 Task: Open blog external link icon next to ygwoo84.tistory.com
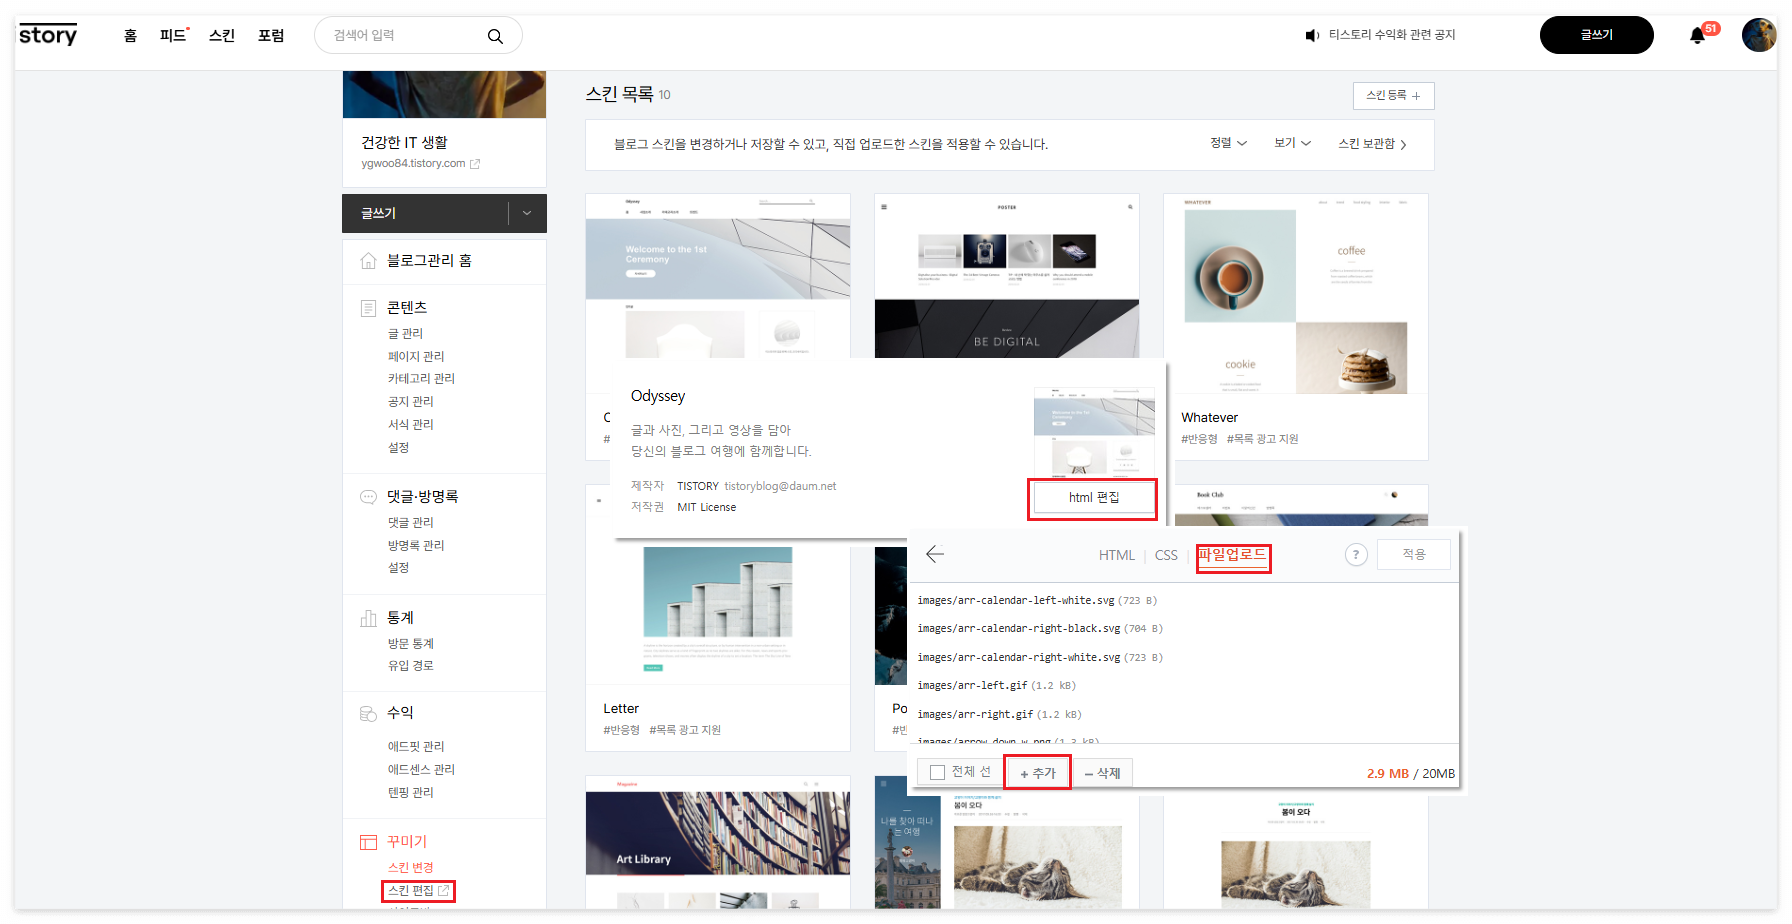pos(475,164)
